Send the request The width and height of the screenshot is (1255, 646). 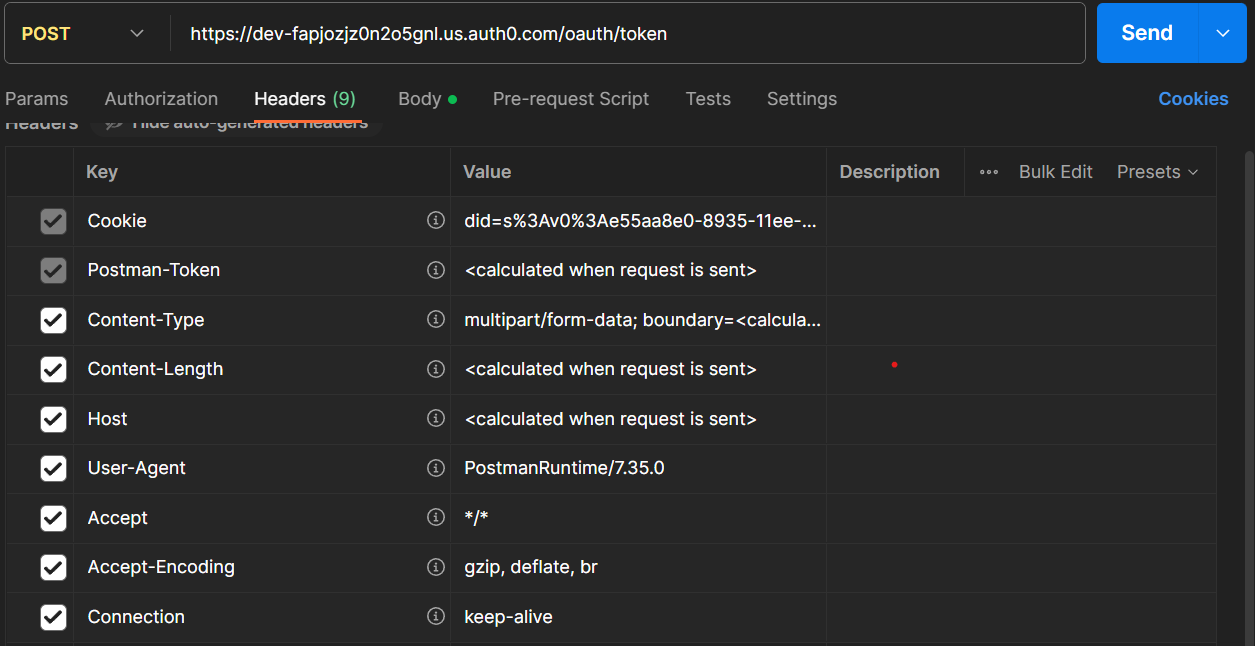click(x=1147, y=33)
